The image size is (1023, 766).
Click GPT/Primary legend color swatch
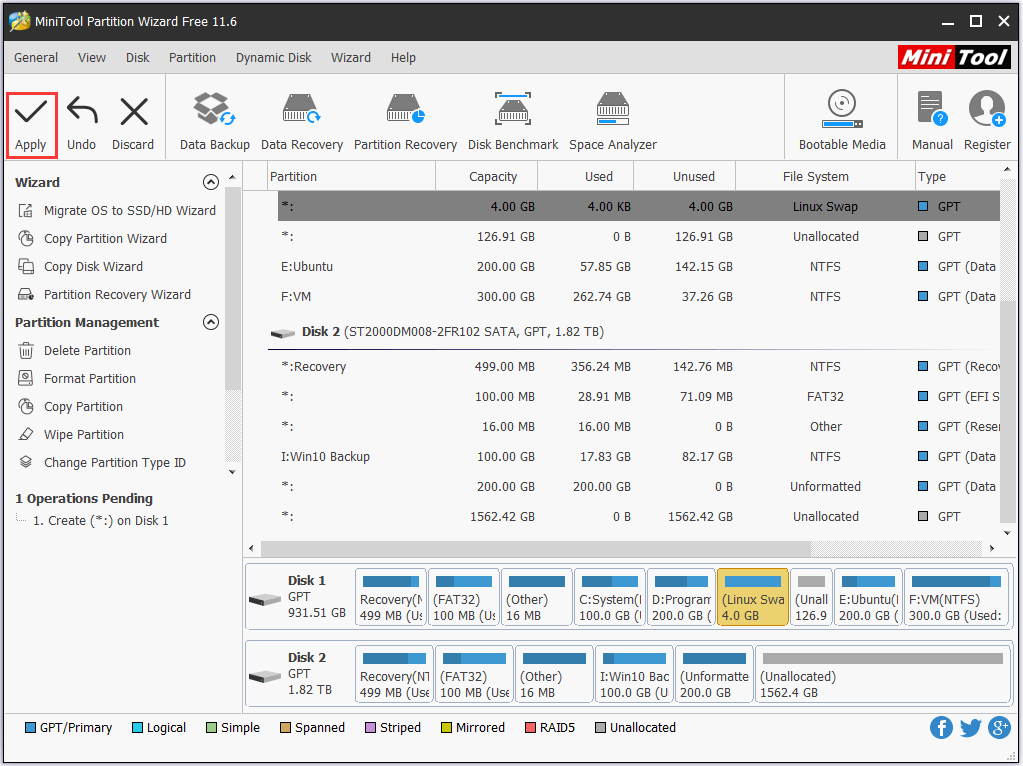tap(30, 728)
